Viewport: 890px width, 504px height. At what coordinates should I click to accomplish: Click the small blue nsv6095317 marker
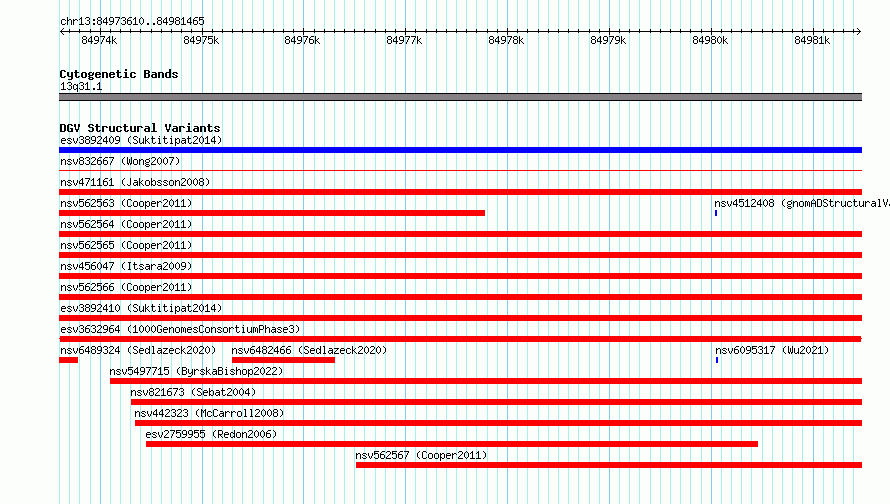tap(717, 360)
